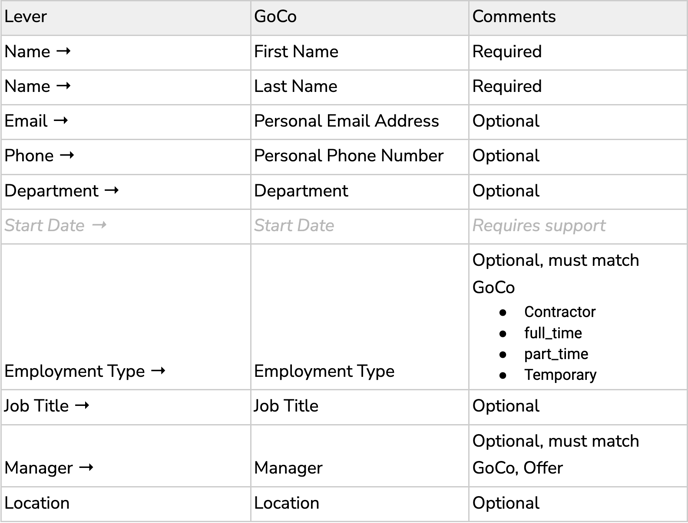The width and height of the screenshot is (688, 523).
Task: Click the greyed Start Date GoCo cell
Action: (359, 226)
